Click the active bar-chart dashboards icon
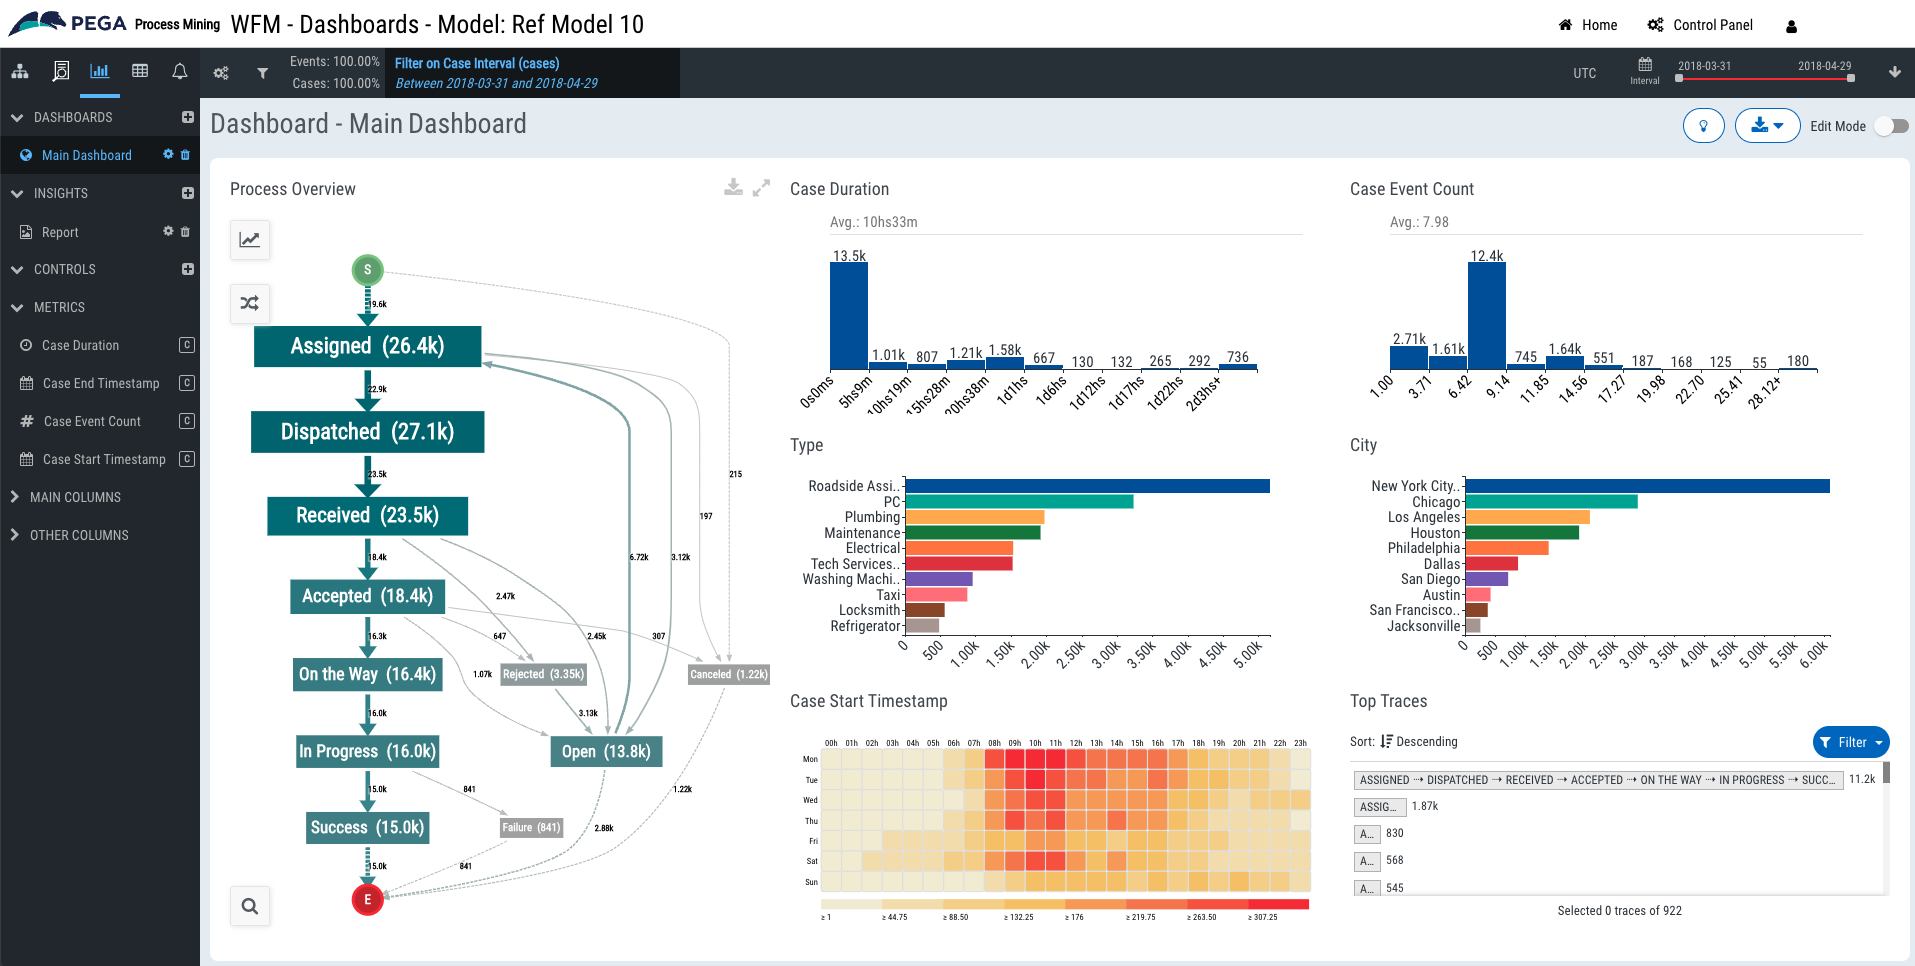This screenshot has height=966, width=1915. pyautogui.click(x=99, y=71)
